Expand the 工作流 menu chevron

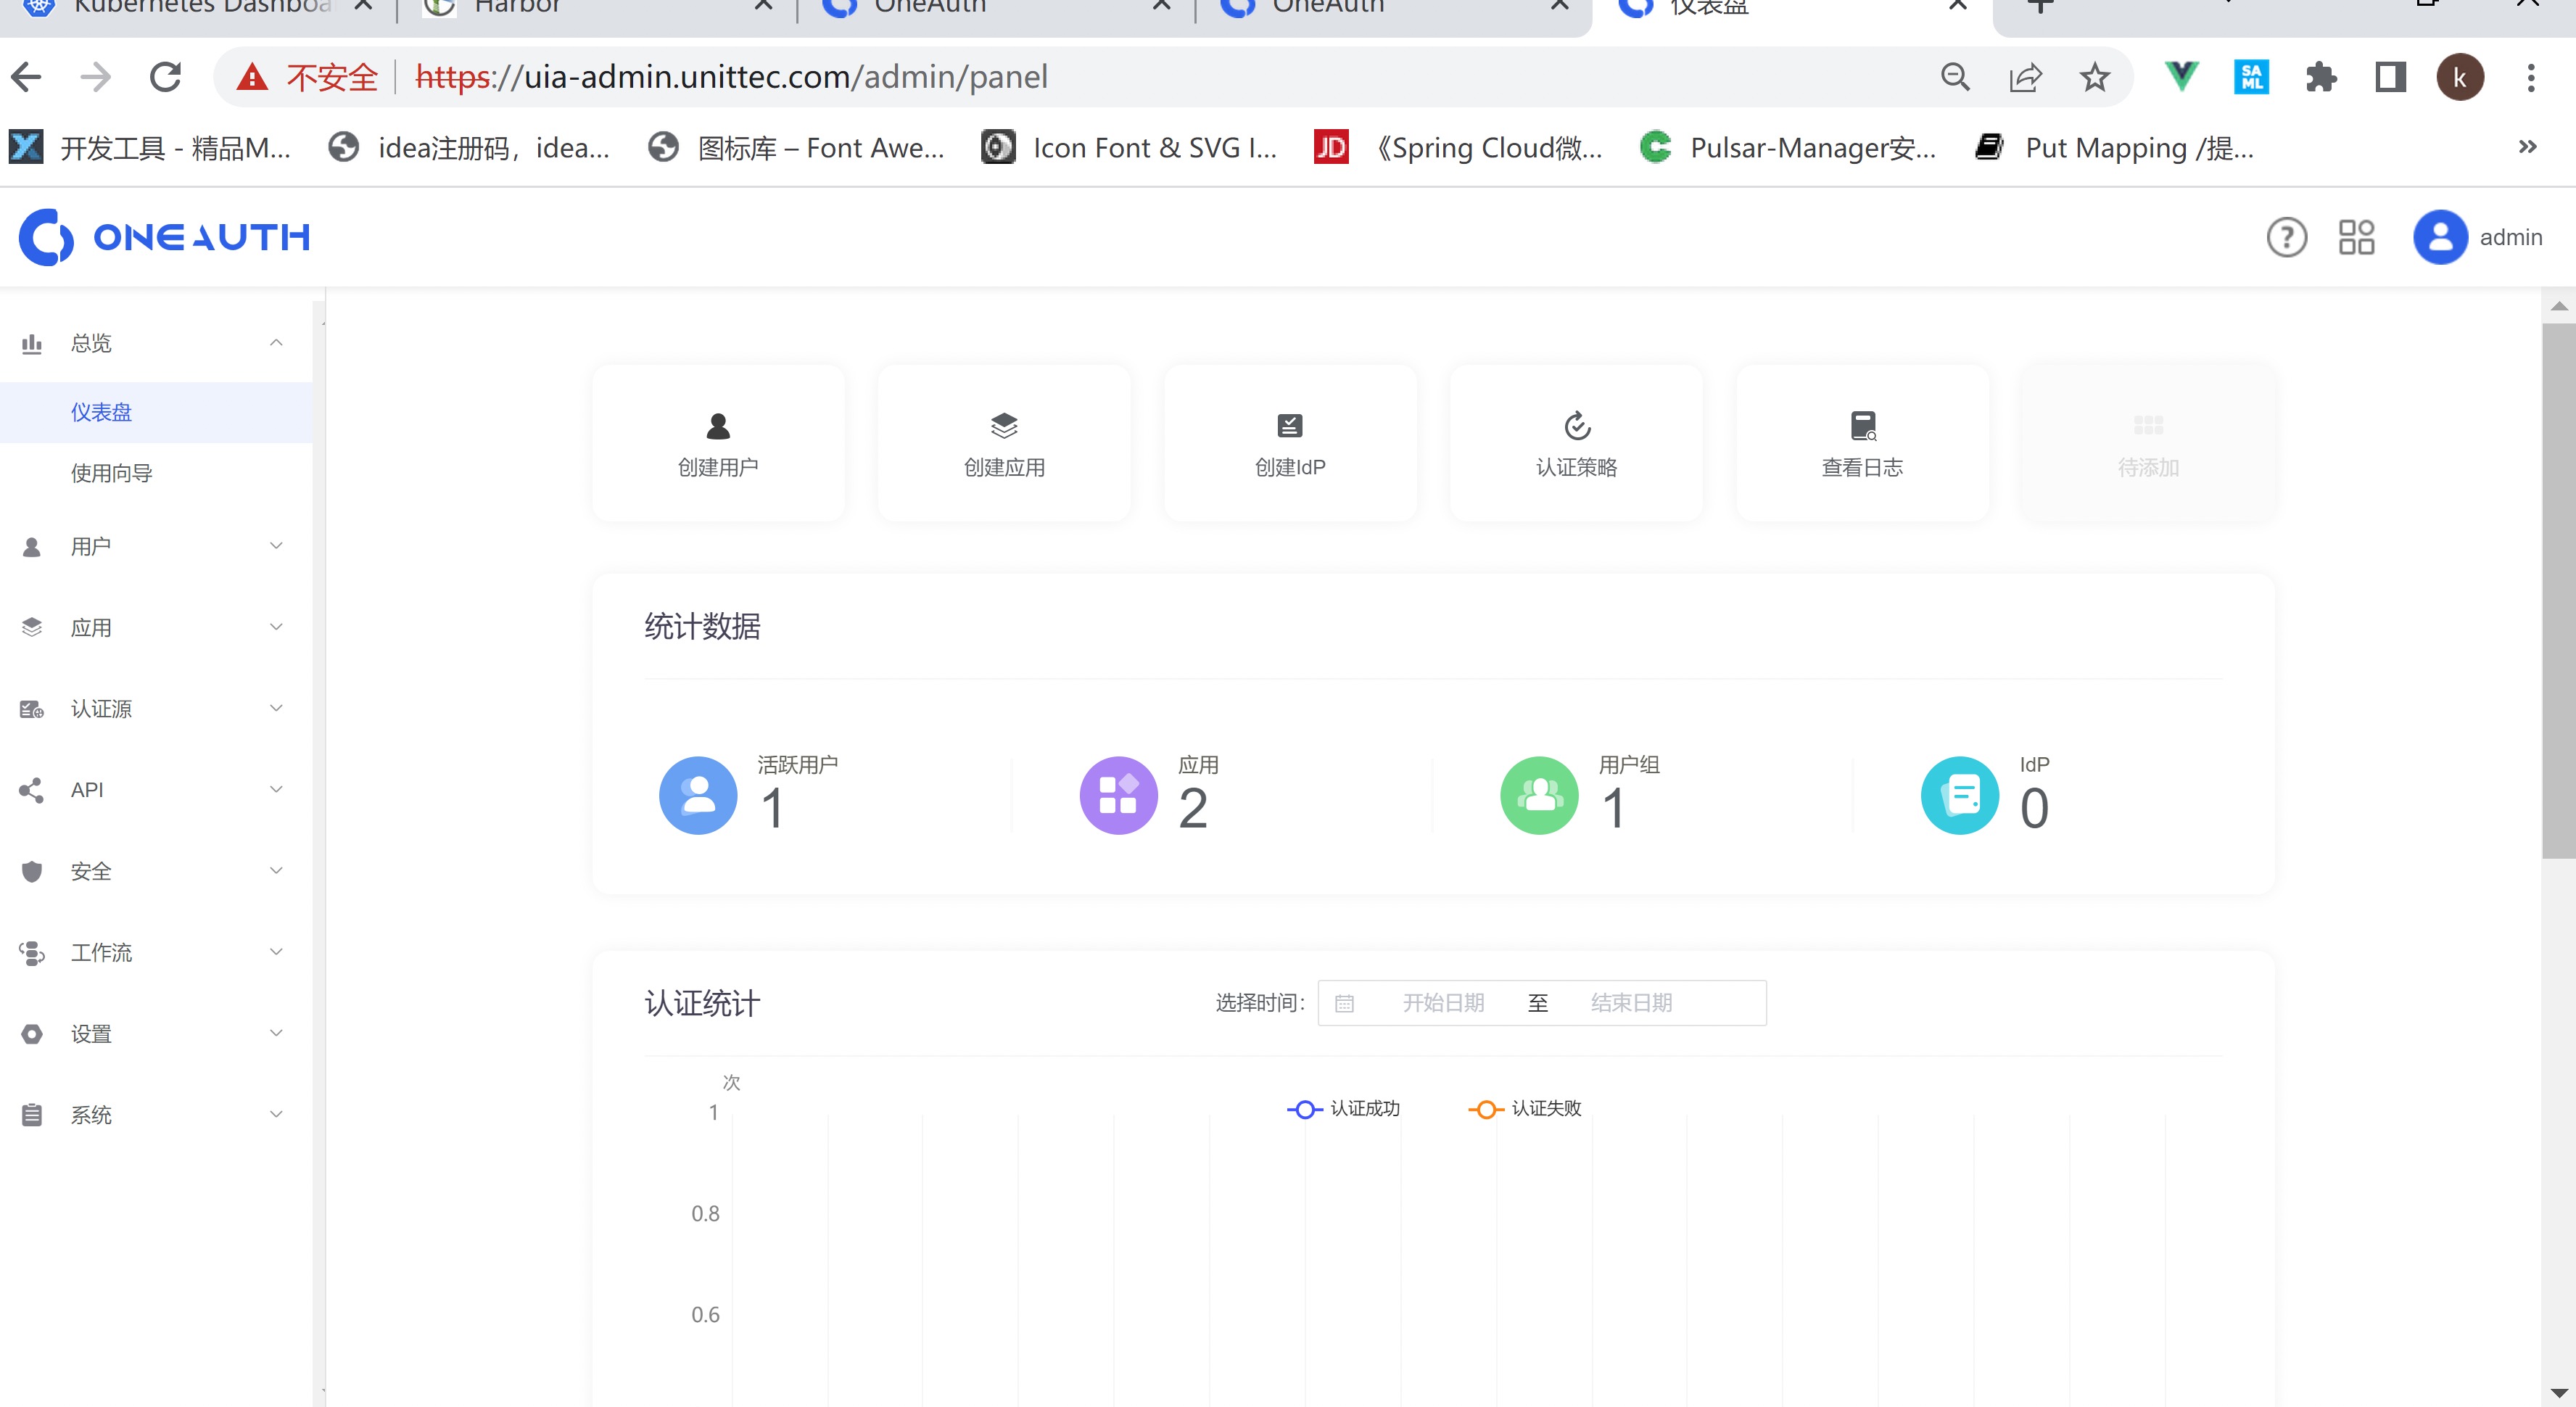[x=276, y=952]
